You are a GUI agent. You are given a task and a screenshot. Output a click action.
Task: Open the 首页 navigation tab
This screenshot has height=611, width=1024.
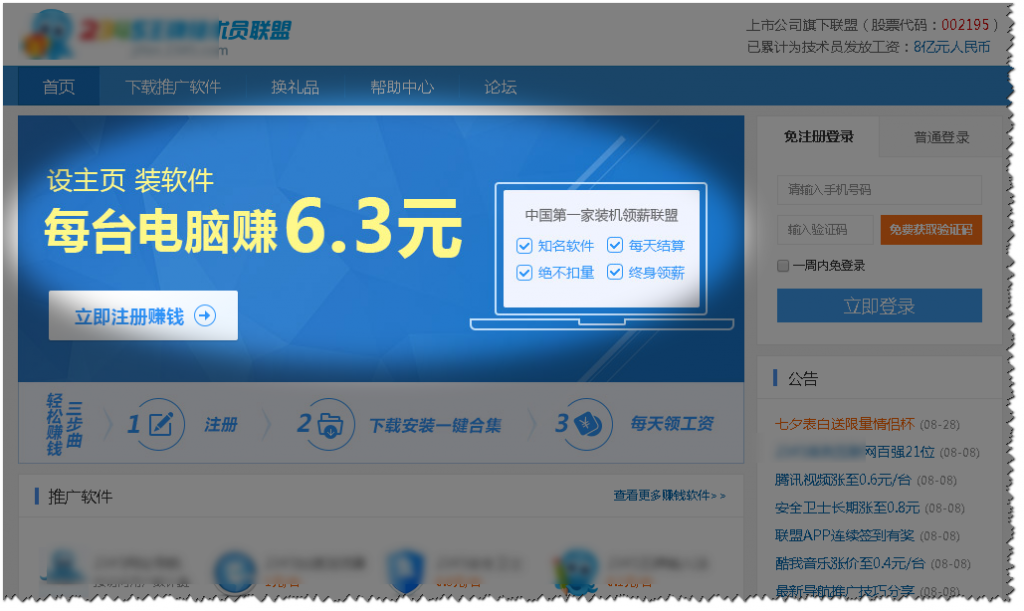59,87
